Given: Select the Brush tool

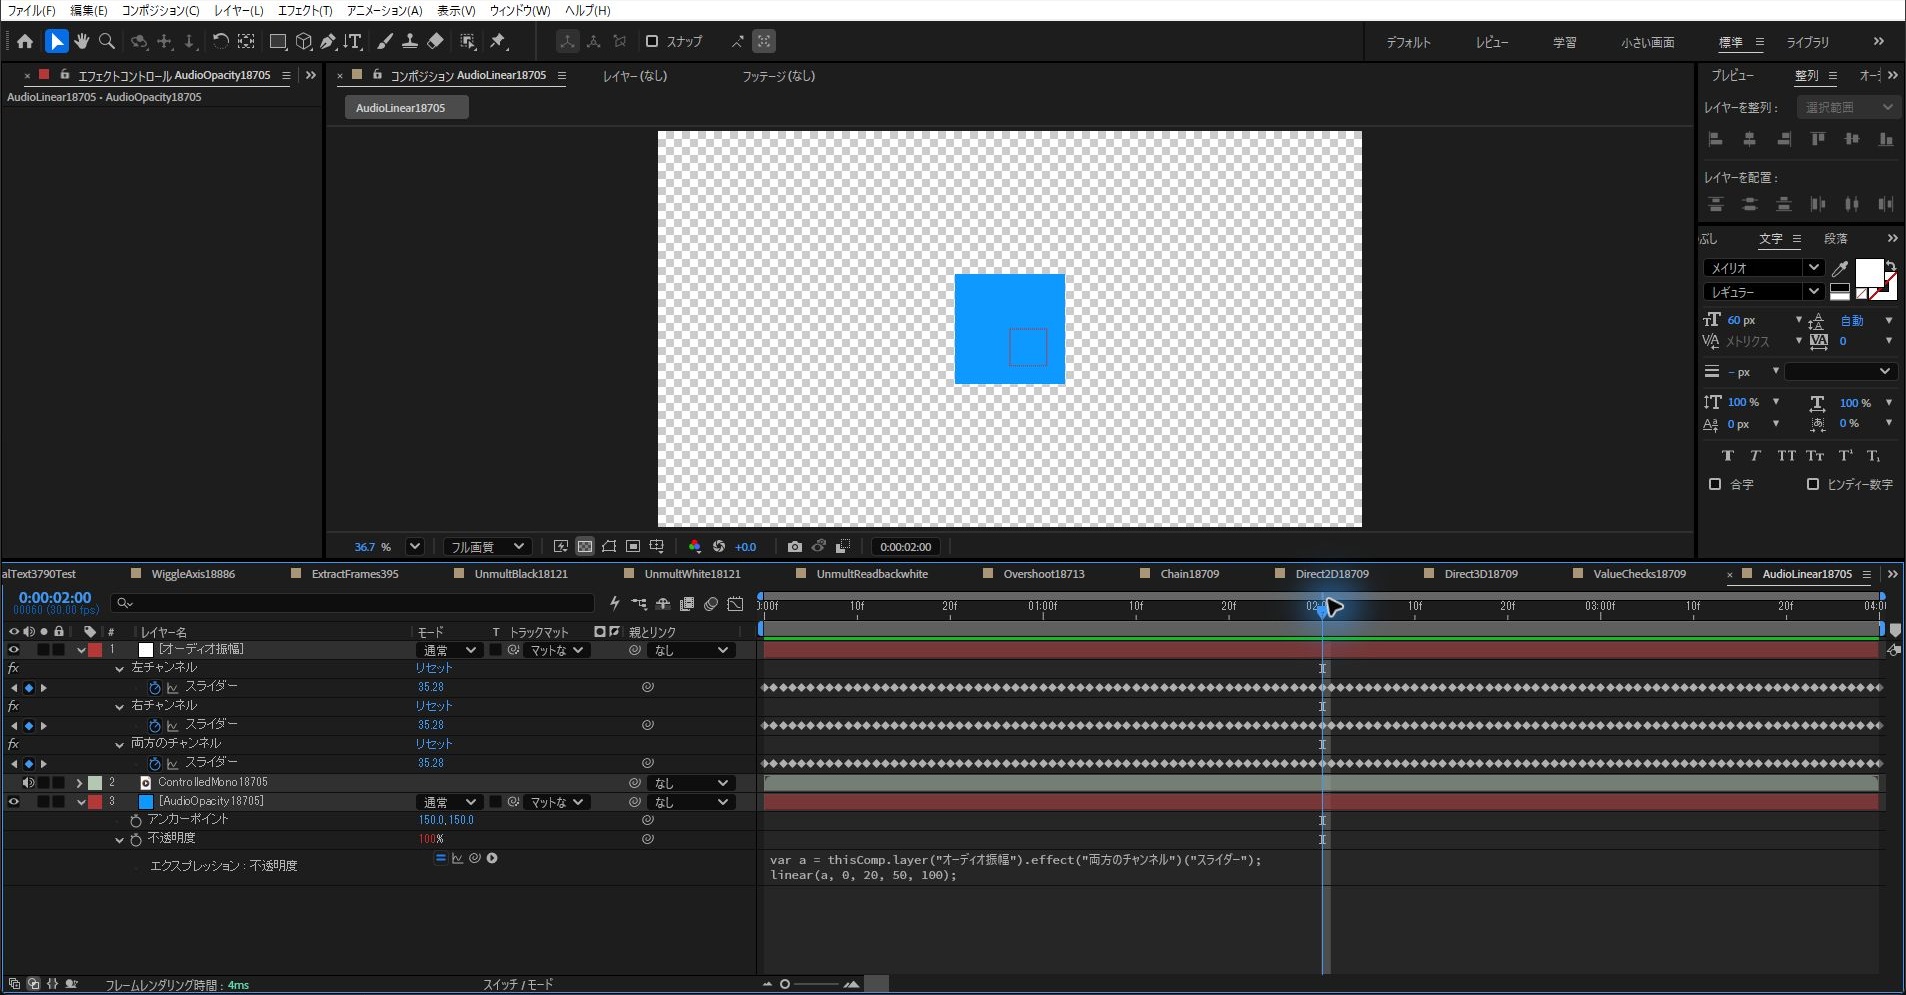Looking at the screenshot, I should pos(385,41).
